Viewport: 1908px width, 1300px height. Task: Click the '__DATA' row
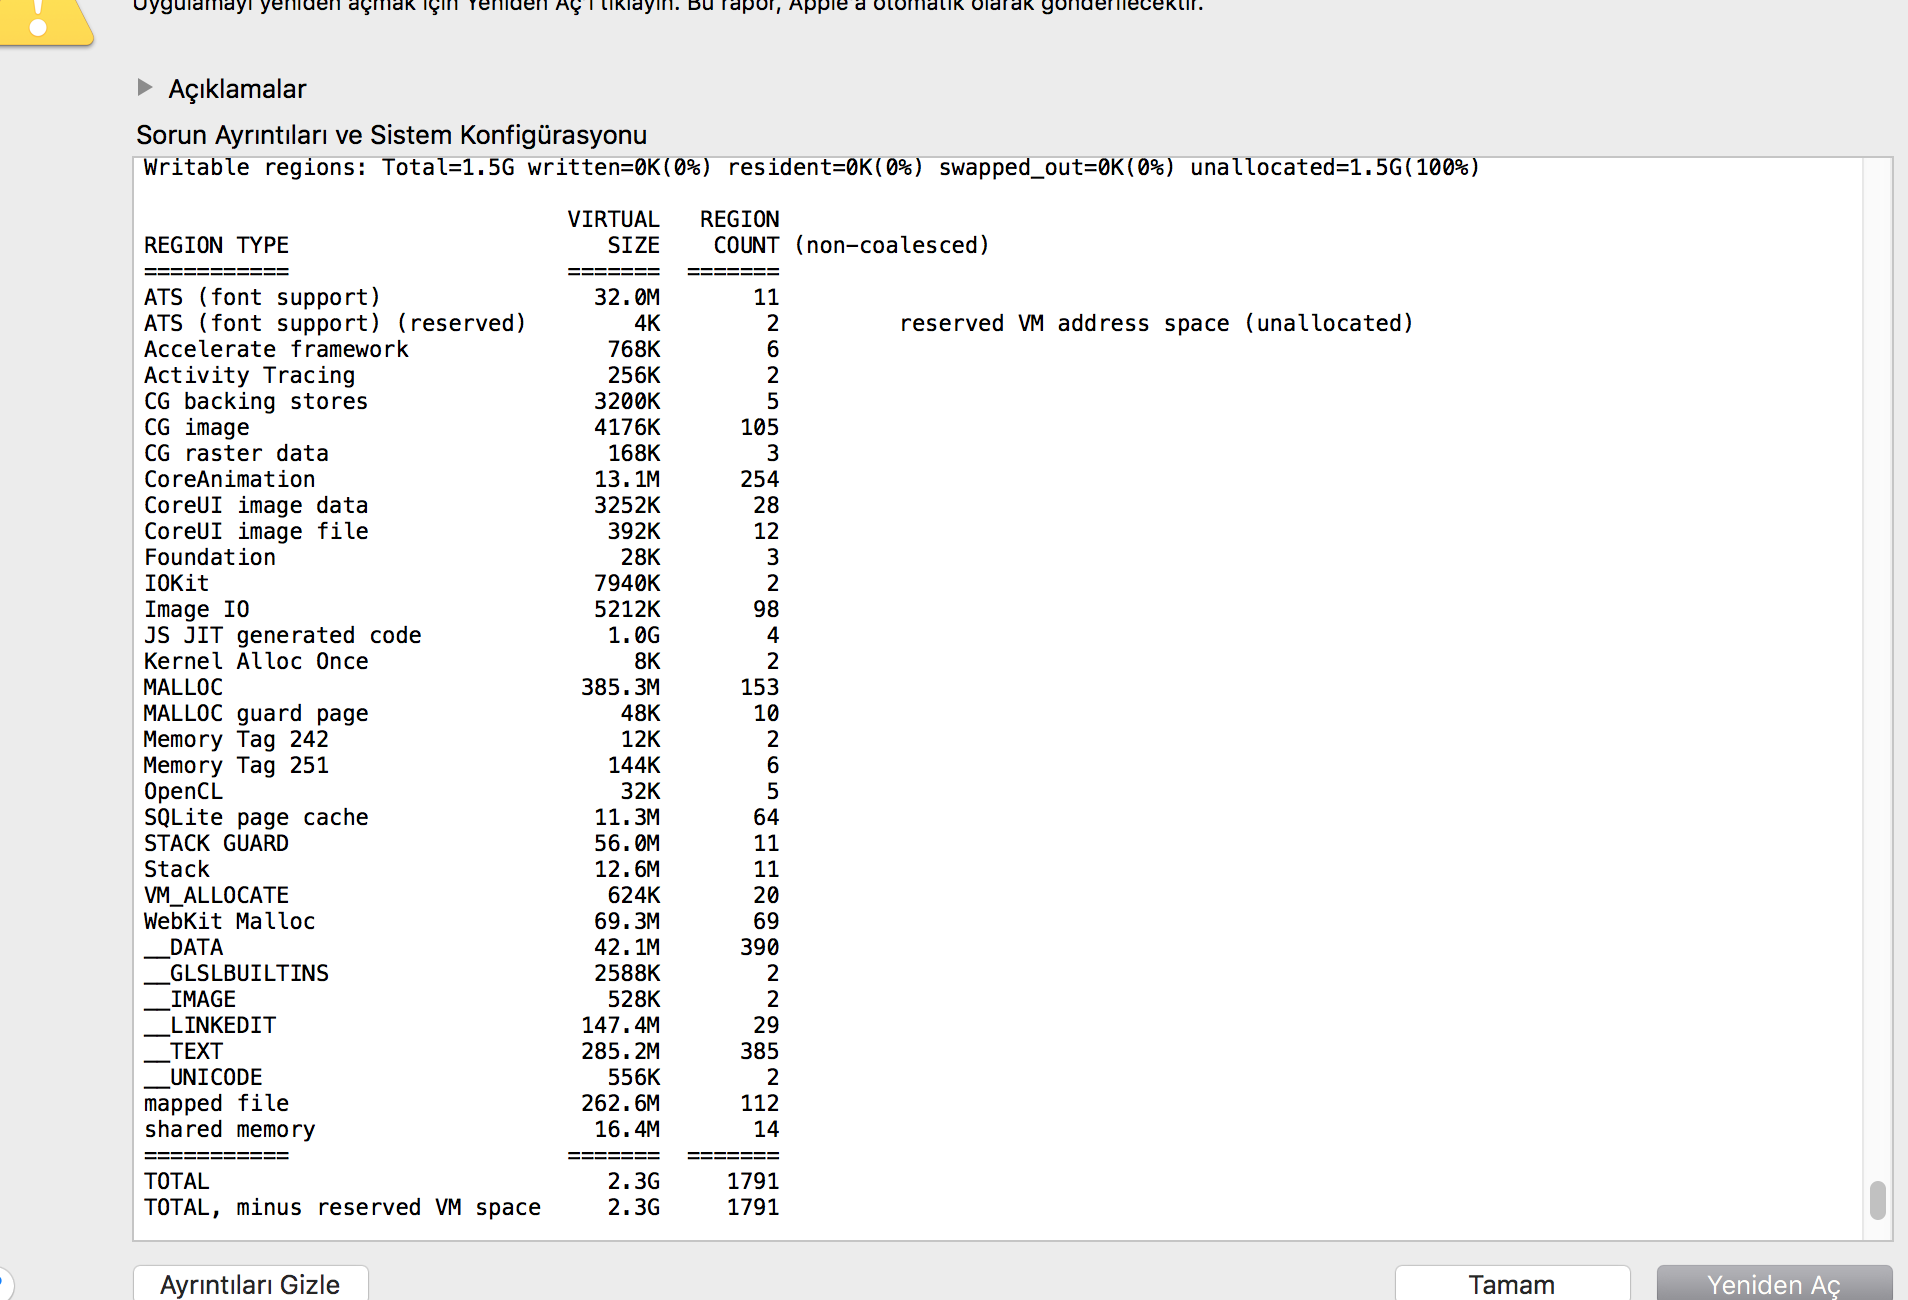pos(461,947)
